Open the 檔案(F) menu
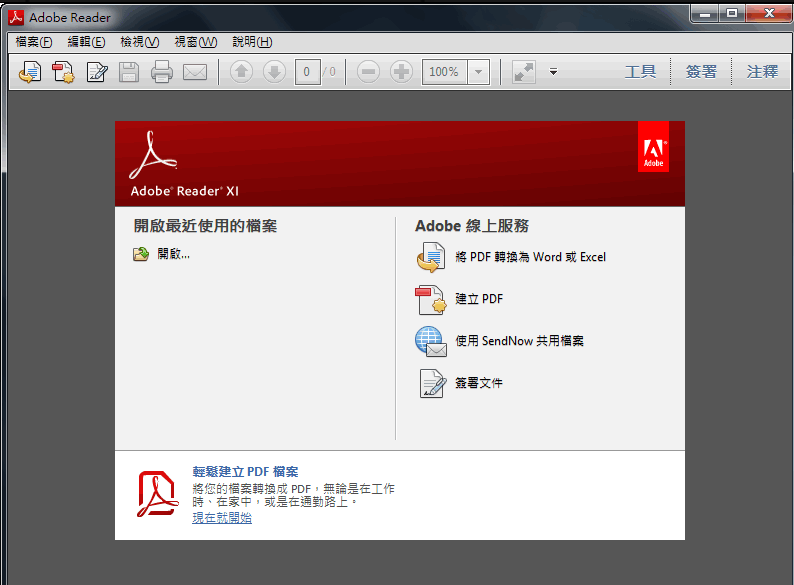This screenshot has width=794, height=585. coord(34,42)
